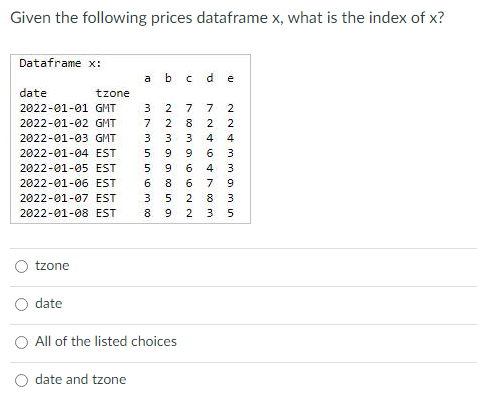Click the 'tzone' answer label text
The width and height of the screenshot is (477, 398).
coord(52,266)
